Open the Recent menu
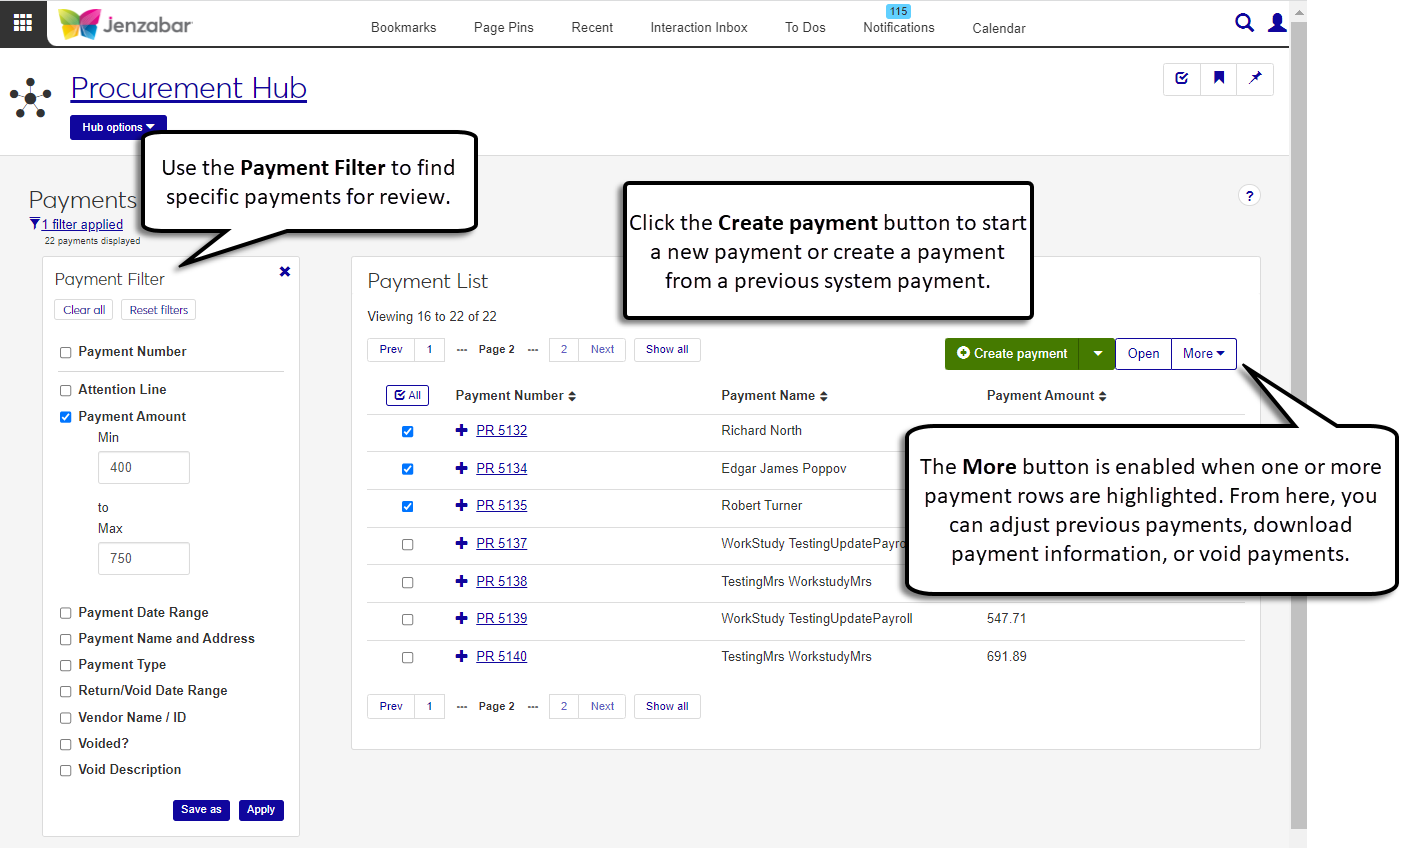The image size is (1401, 848). point(592,27)
